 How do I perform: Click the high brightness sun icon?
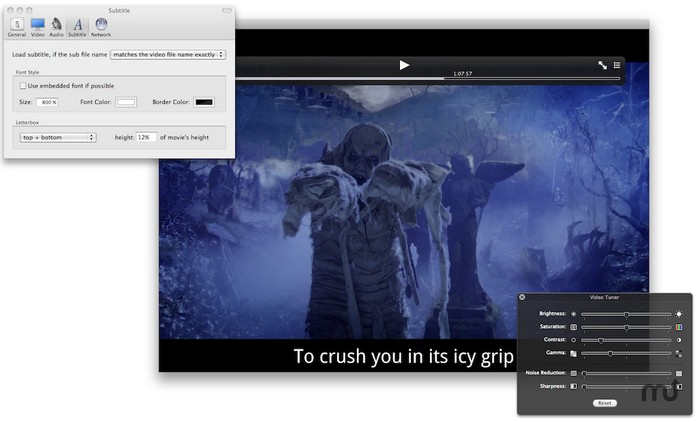coord(679,314)
